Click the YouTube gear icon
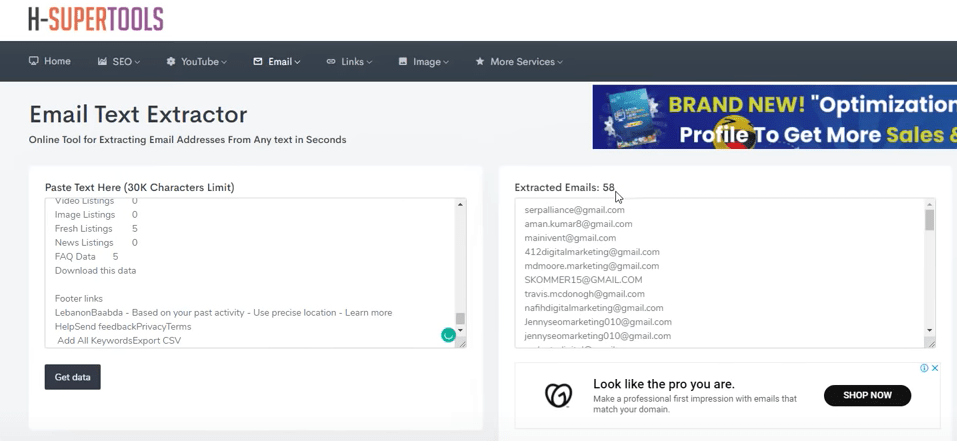 (171, 62)
